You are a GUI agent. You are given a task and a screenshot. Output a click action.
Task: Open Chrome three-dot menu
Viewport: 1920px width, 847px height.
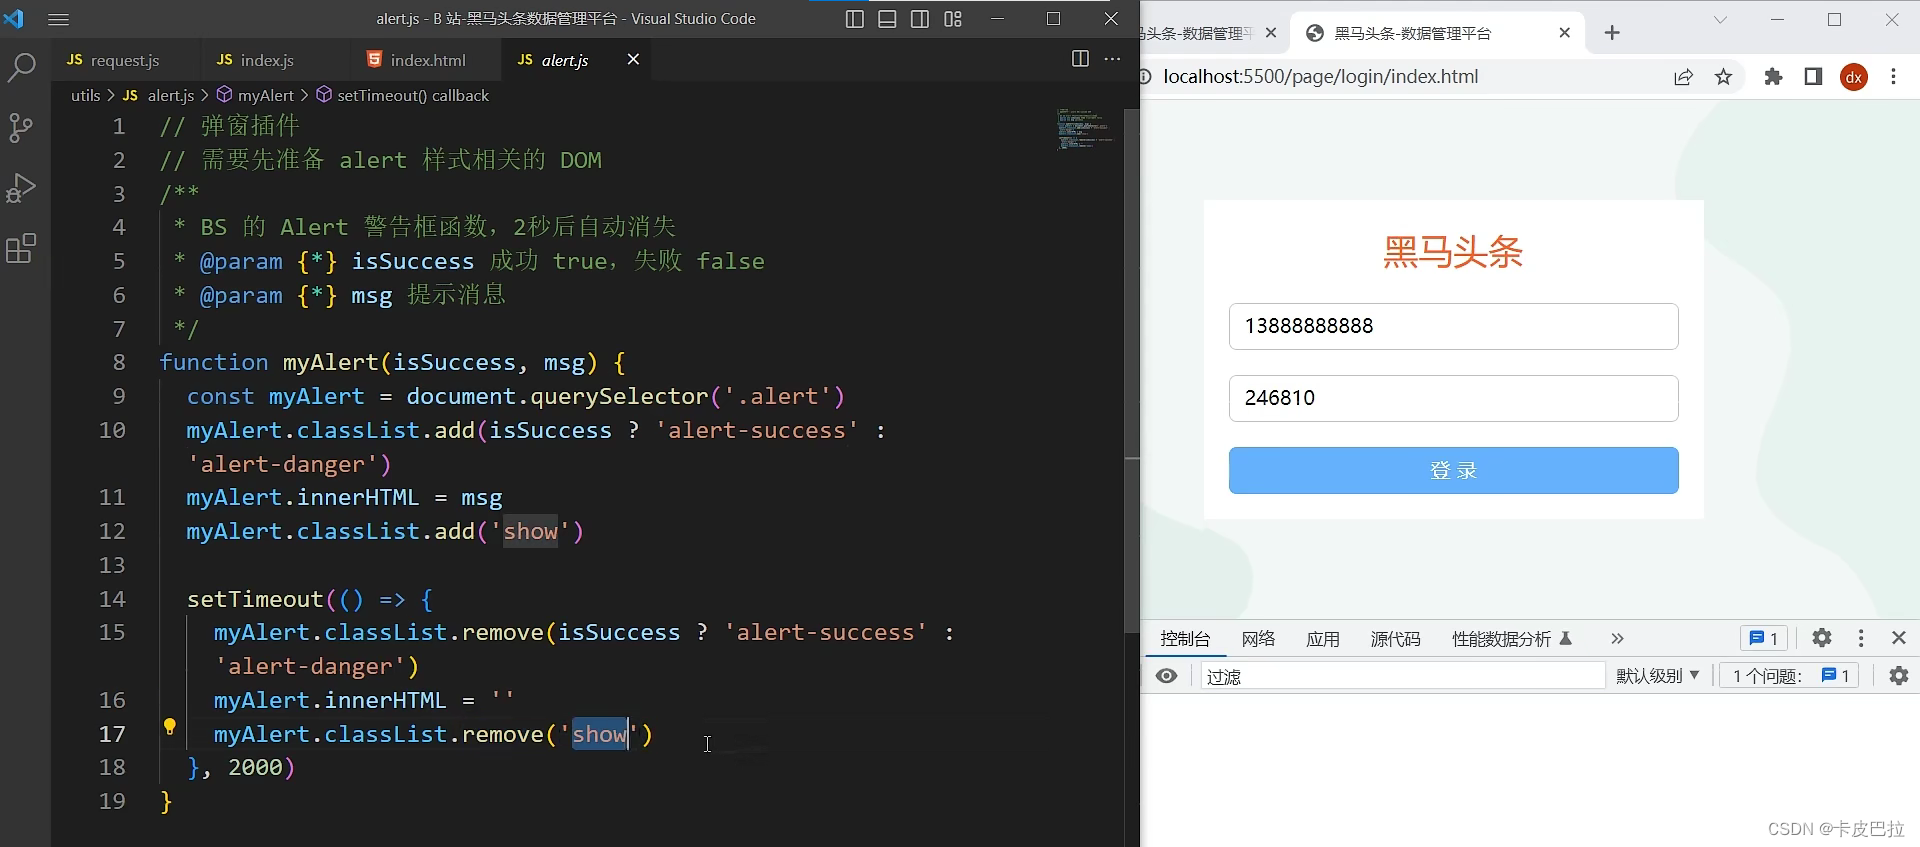[1893, 77]
